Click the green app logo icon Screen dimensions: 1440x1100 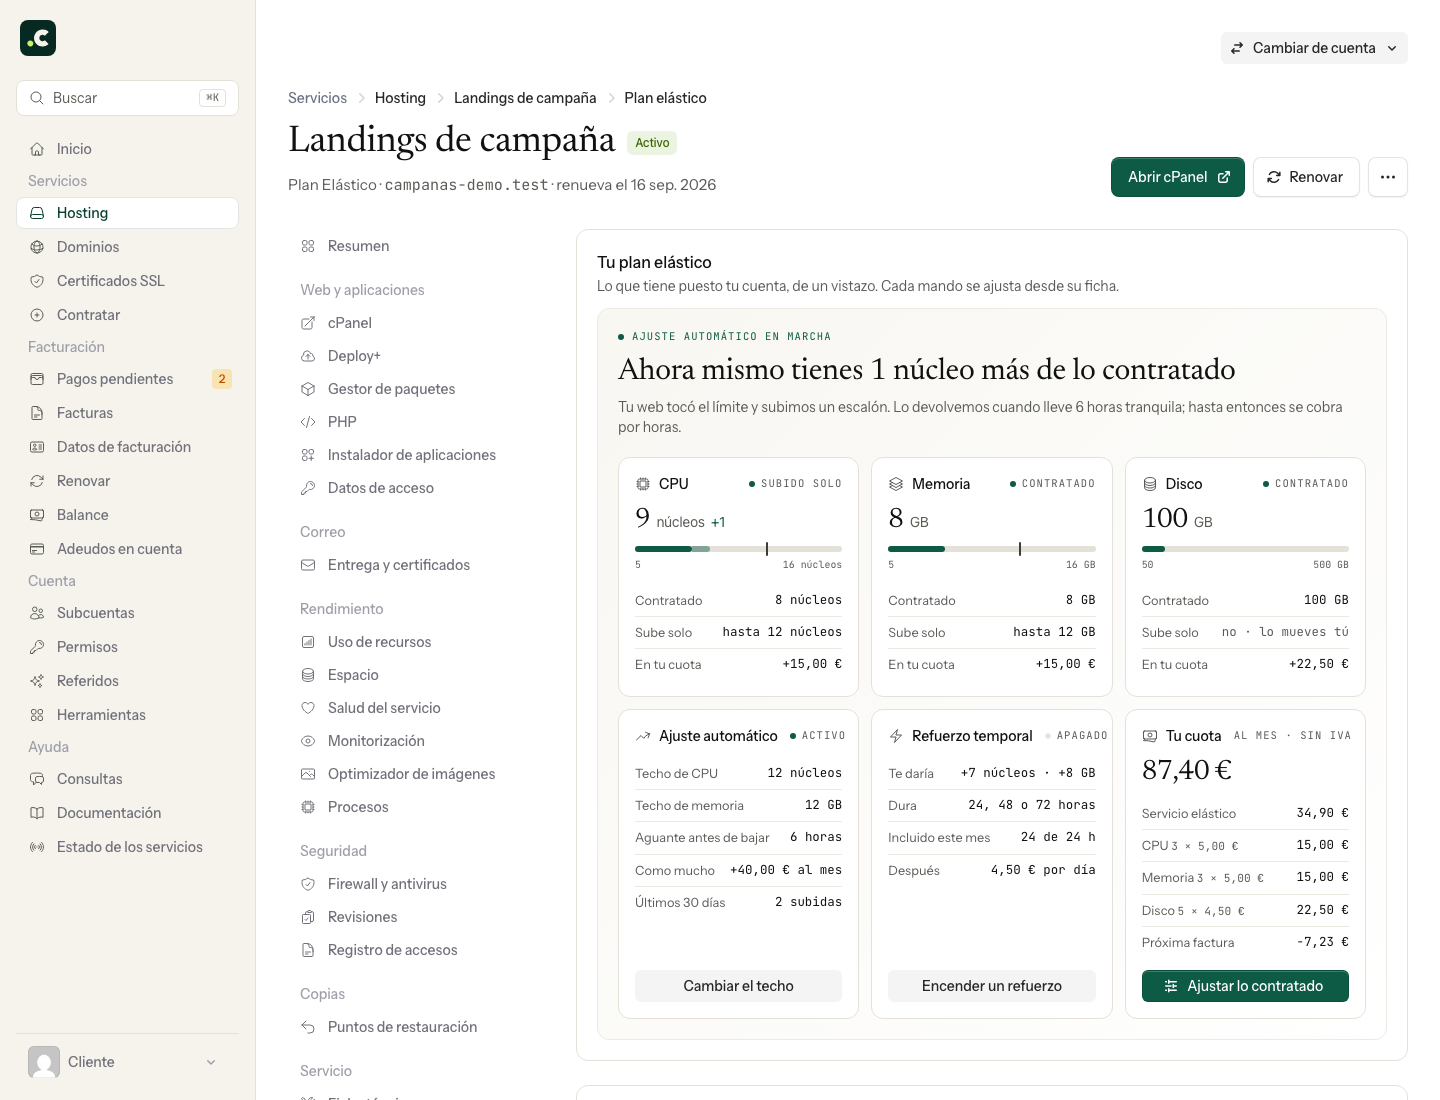[x=38, y=38]
